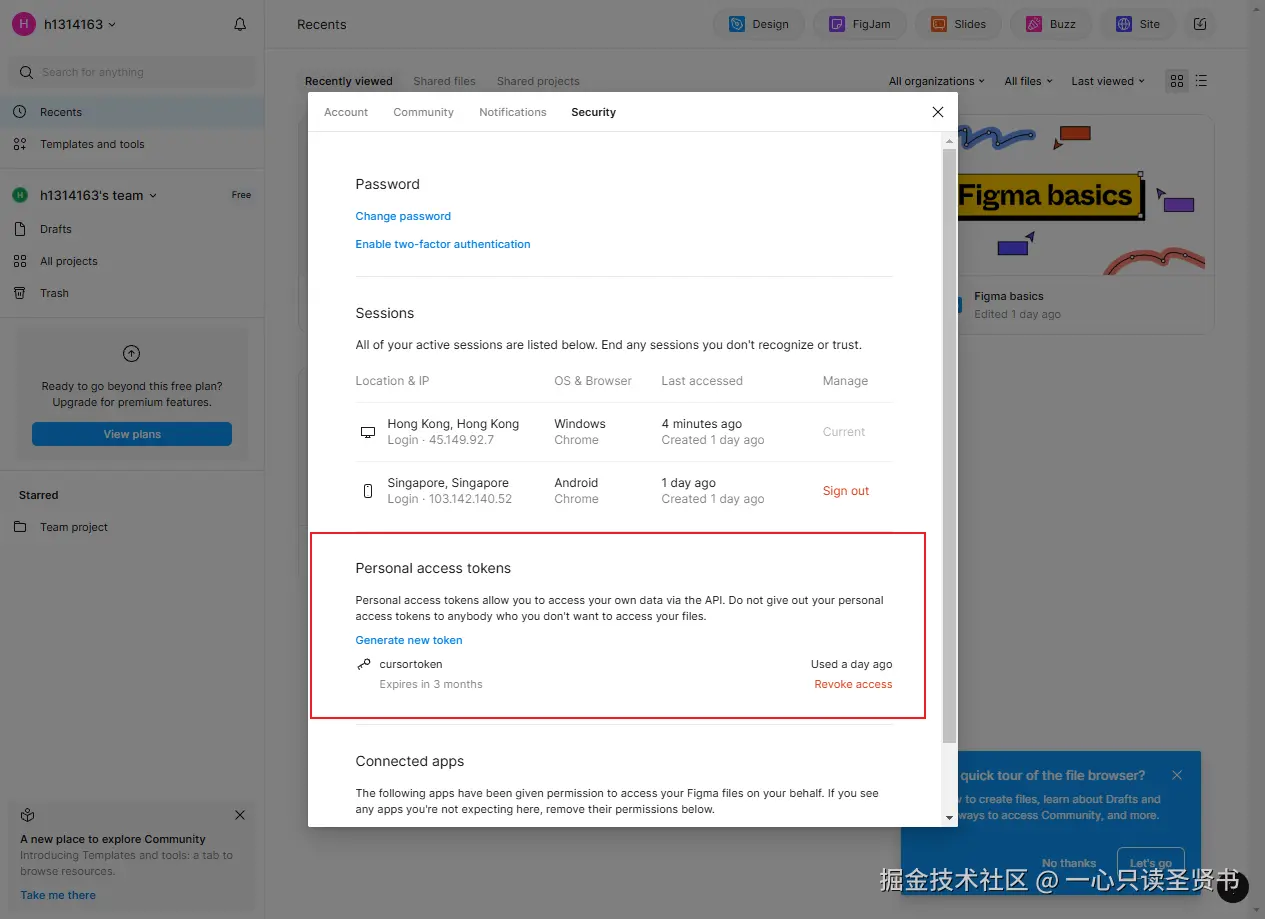Screen dimensions: 1265x919
Task: Select the Recently viewed tab
Action: click(x=349, y=81)
